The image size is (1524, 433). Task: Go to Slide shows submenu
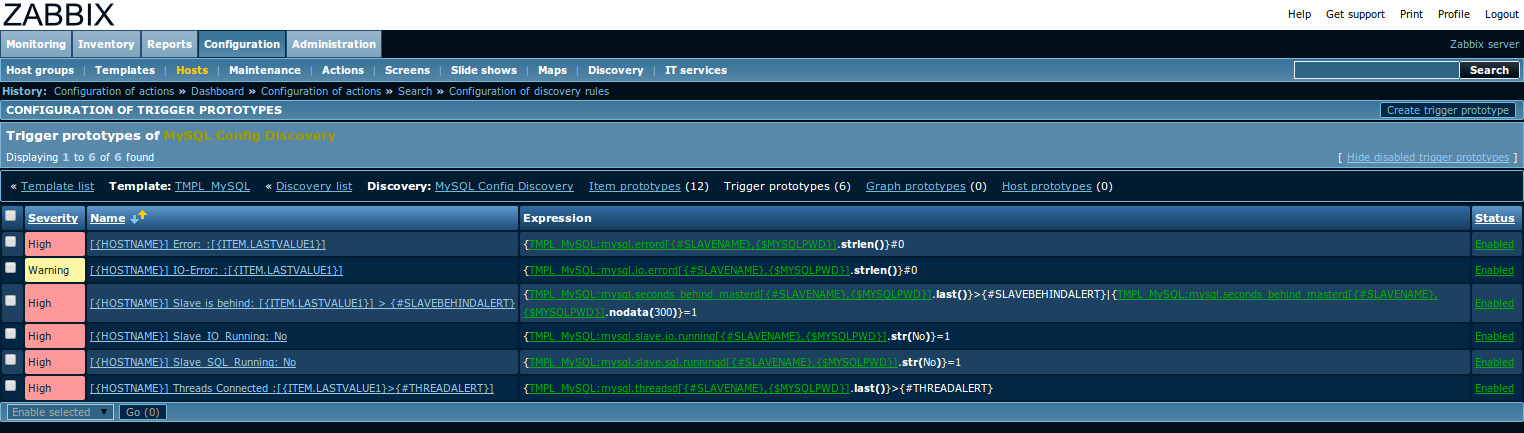point(484,70)
